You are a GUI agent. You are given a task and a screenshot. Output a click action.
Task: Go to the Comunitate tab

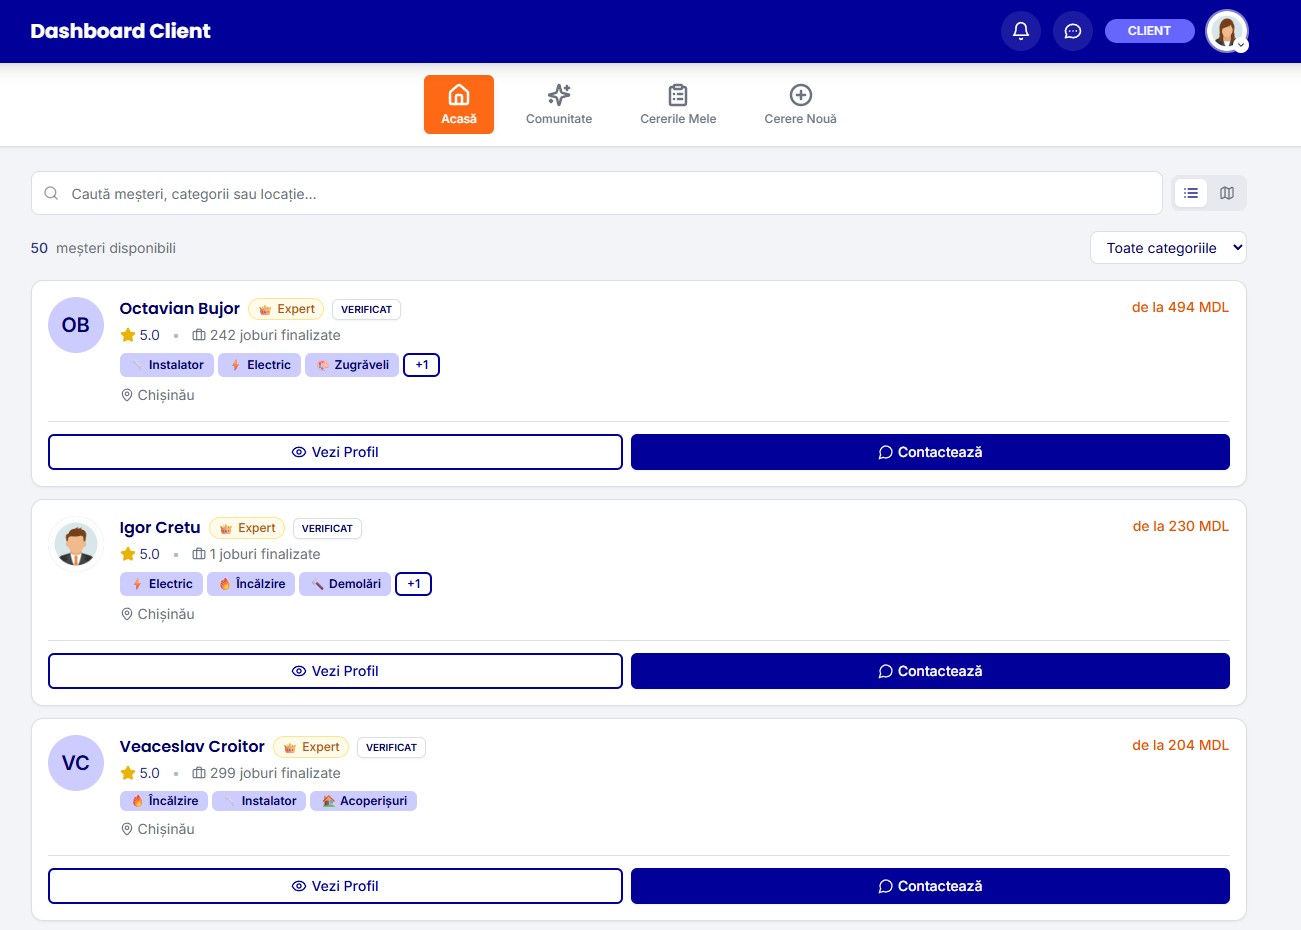point(559,105)
